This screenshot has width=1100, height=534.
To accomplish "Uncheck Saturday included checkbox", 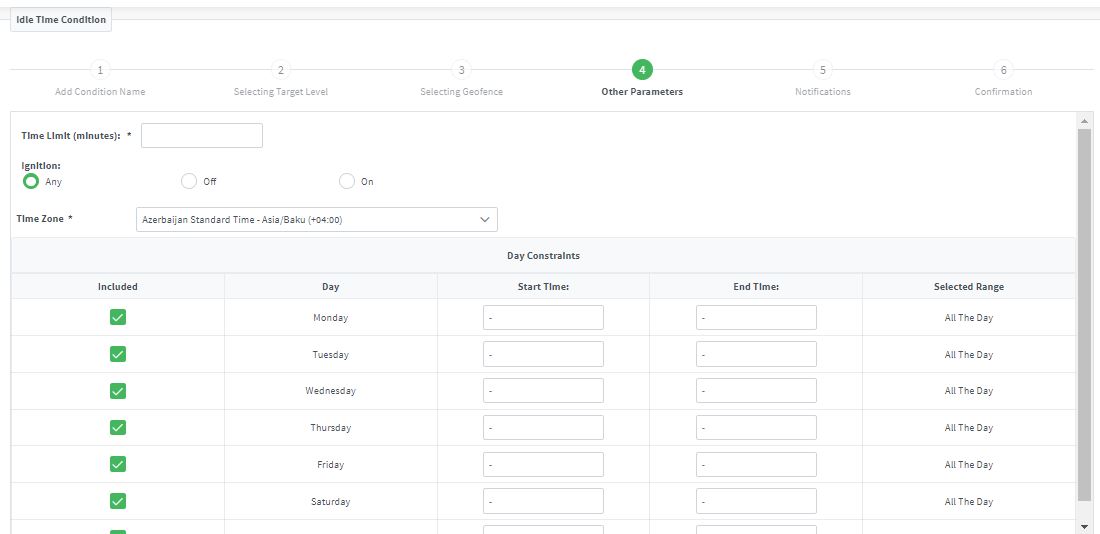I will pos(118,501).
